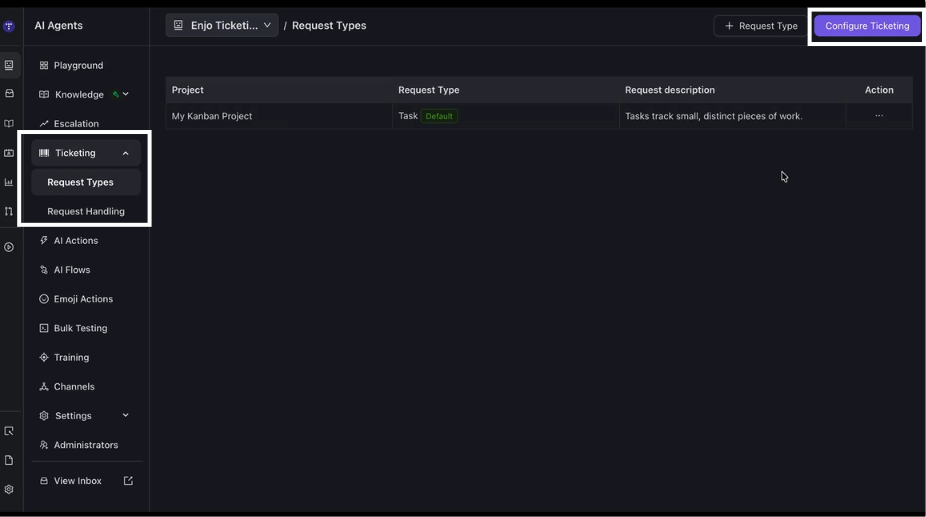Open the inbox tray icon in left rail
The image size is (926, 517).
click(x=9, y=93)
